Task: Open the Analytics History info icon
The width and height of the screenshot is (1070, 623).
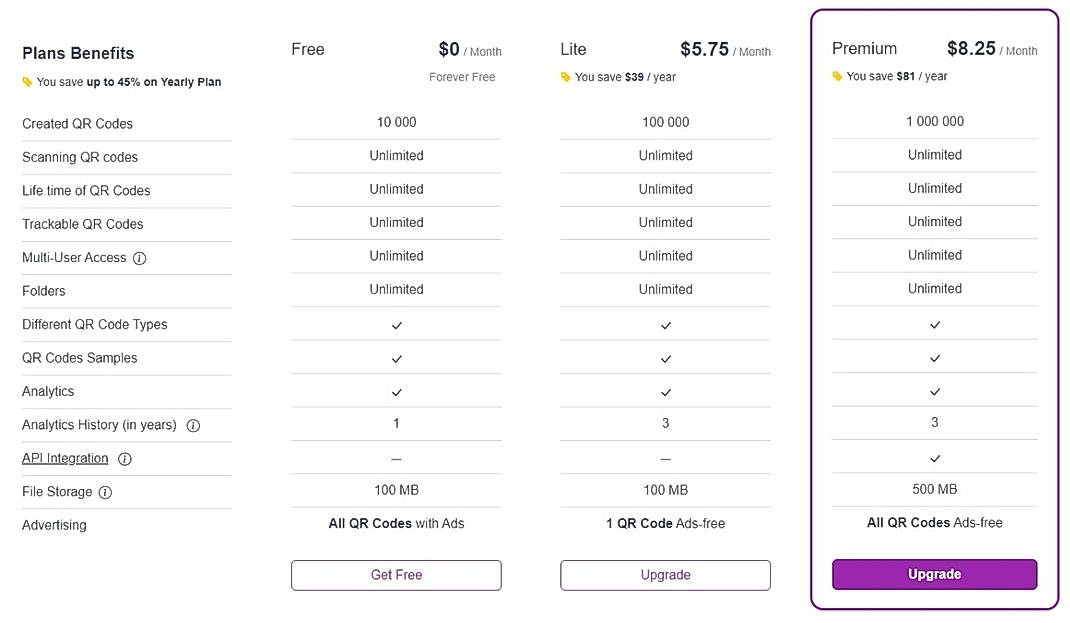Action: tap(192, 424)
